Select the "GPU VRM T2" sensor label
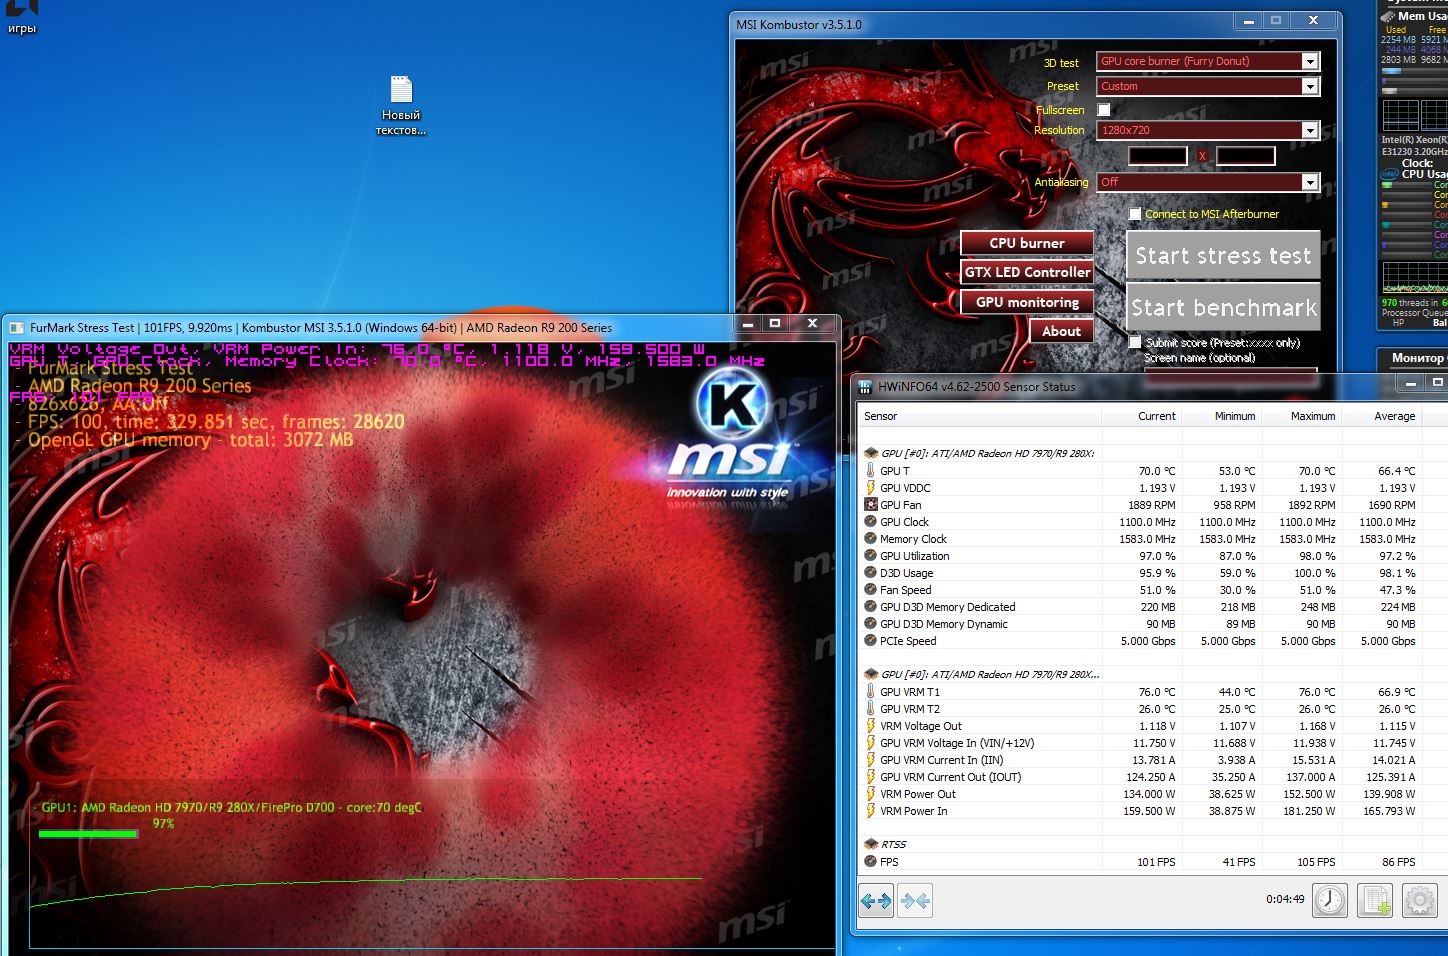The width and height of the screenshot is (1448, 956). coord(910,709)
